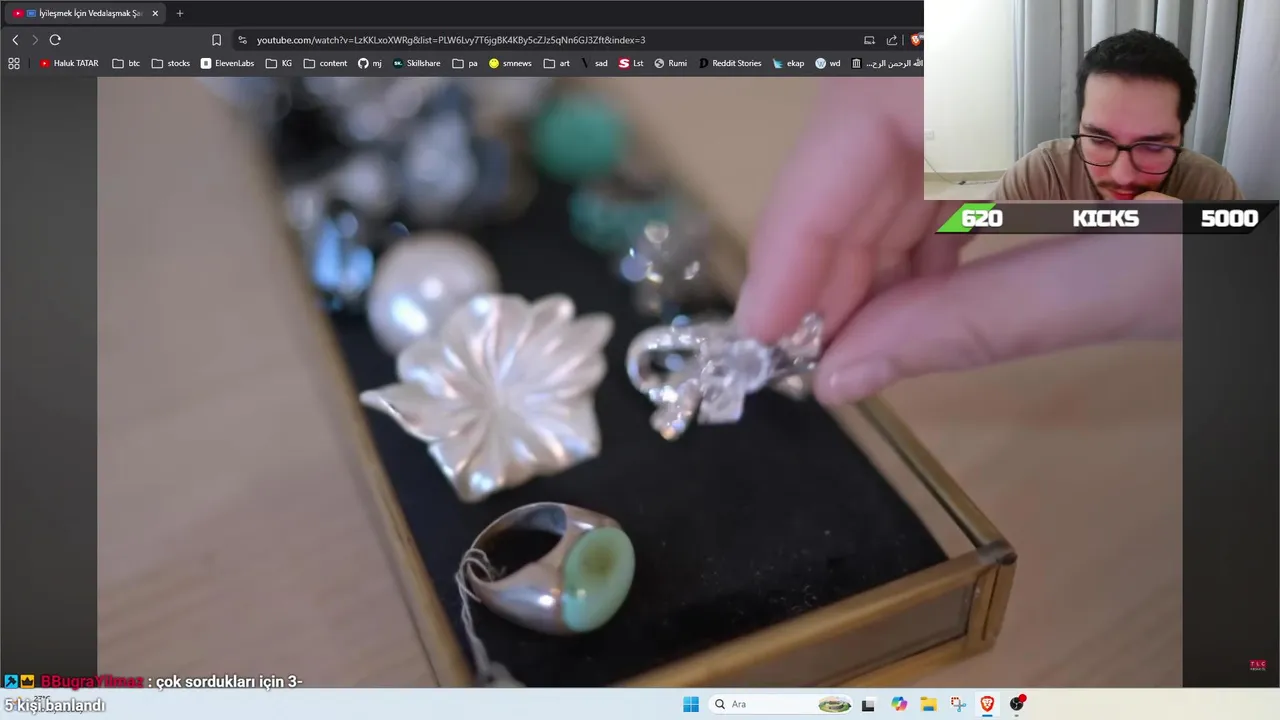This screenshot has width=1280, height=720.
Task: Click the YouTube URL address field
Action: (451, 40)
